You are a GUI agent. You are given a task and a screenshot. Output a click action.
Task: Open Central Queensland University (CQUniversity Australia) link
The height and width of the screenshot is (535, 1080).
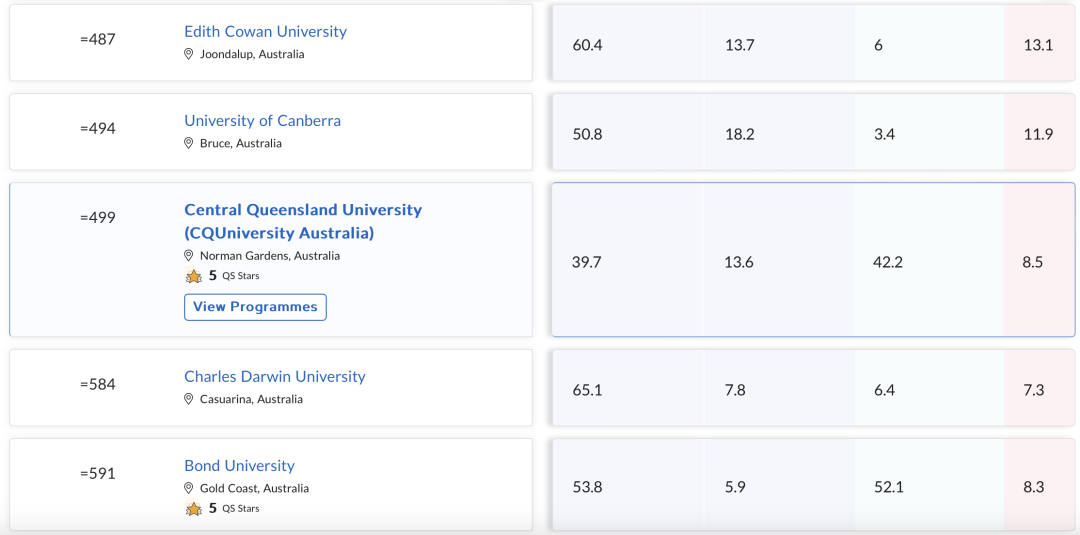(x=303, y=221)
